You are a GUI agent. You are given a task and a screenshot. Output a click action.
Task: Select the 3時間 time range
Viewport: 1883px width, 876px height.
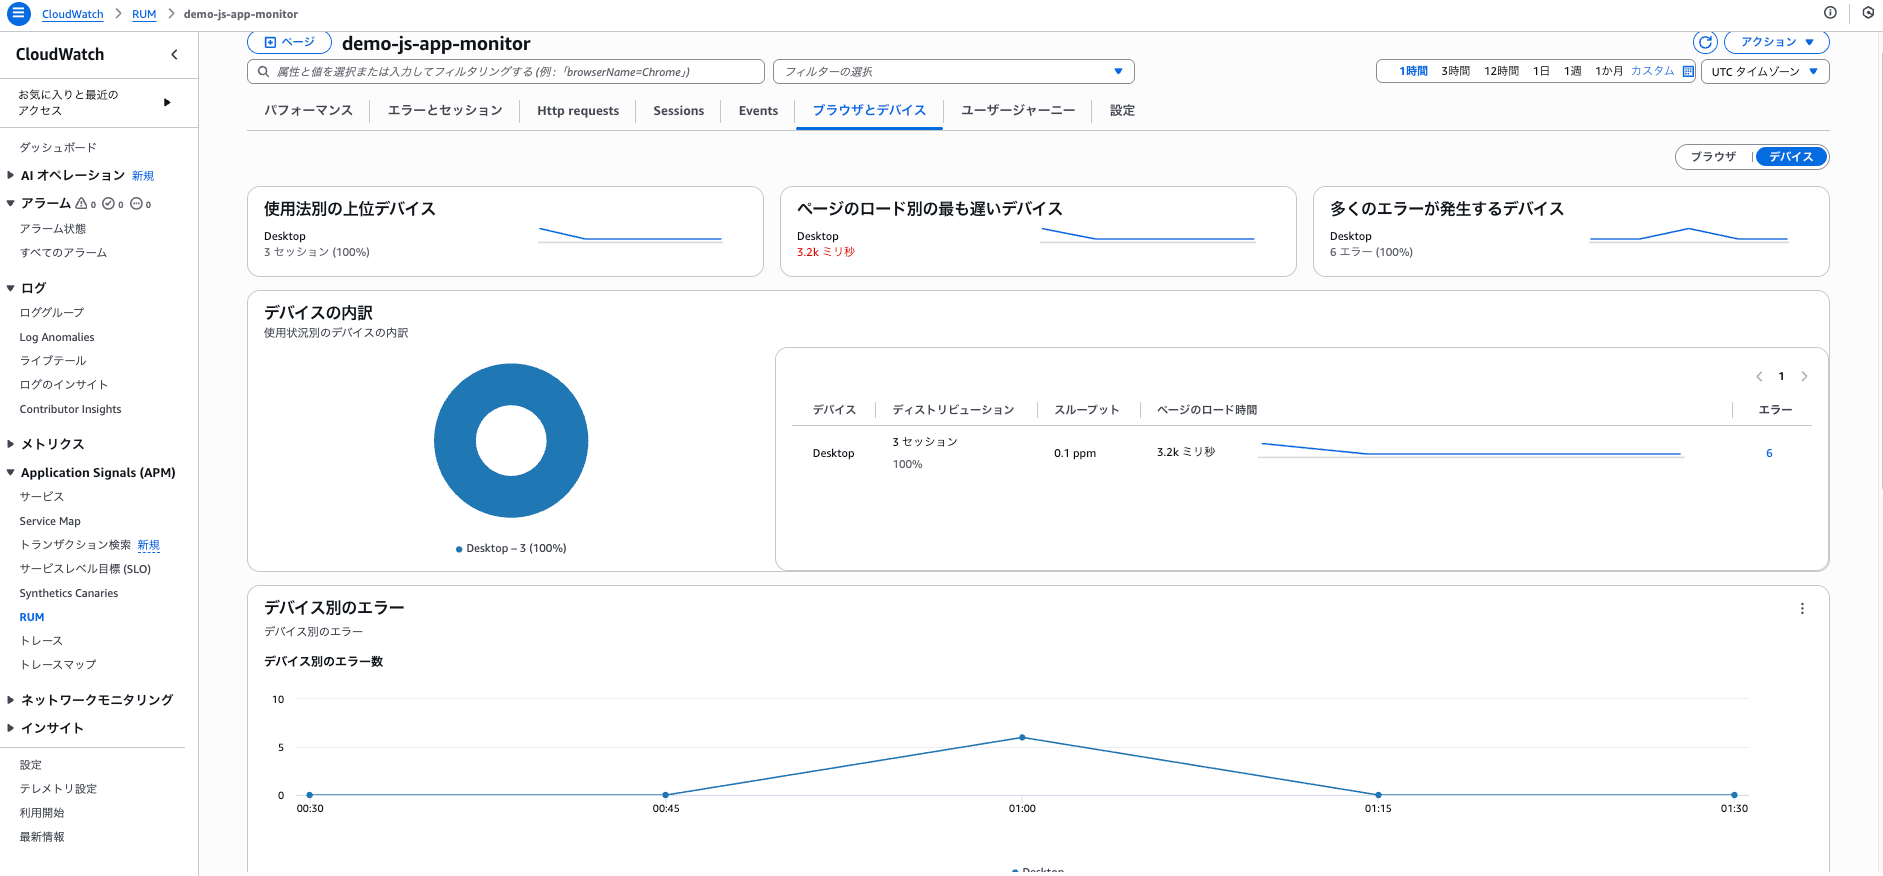(1455, 71)
